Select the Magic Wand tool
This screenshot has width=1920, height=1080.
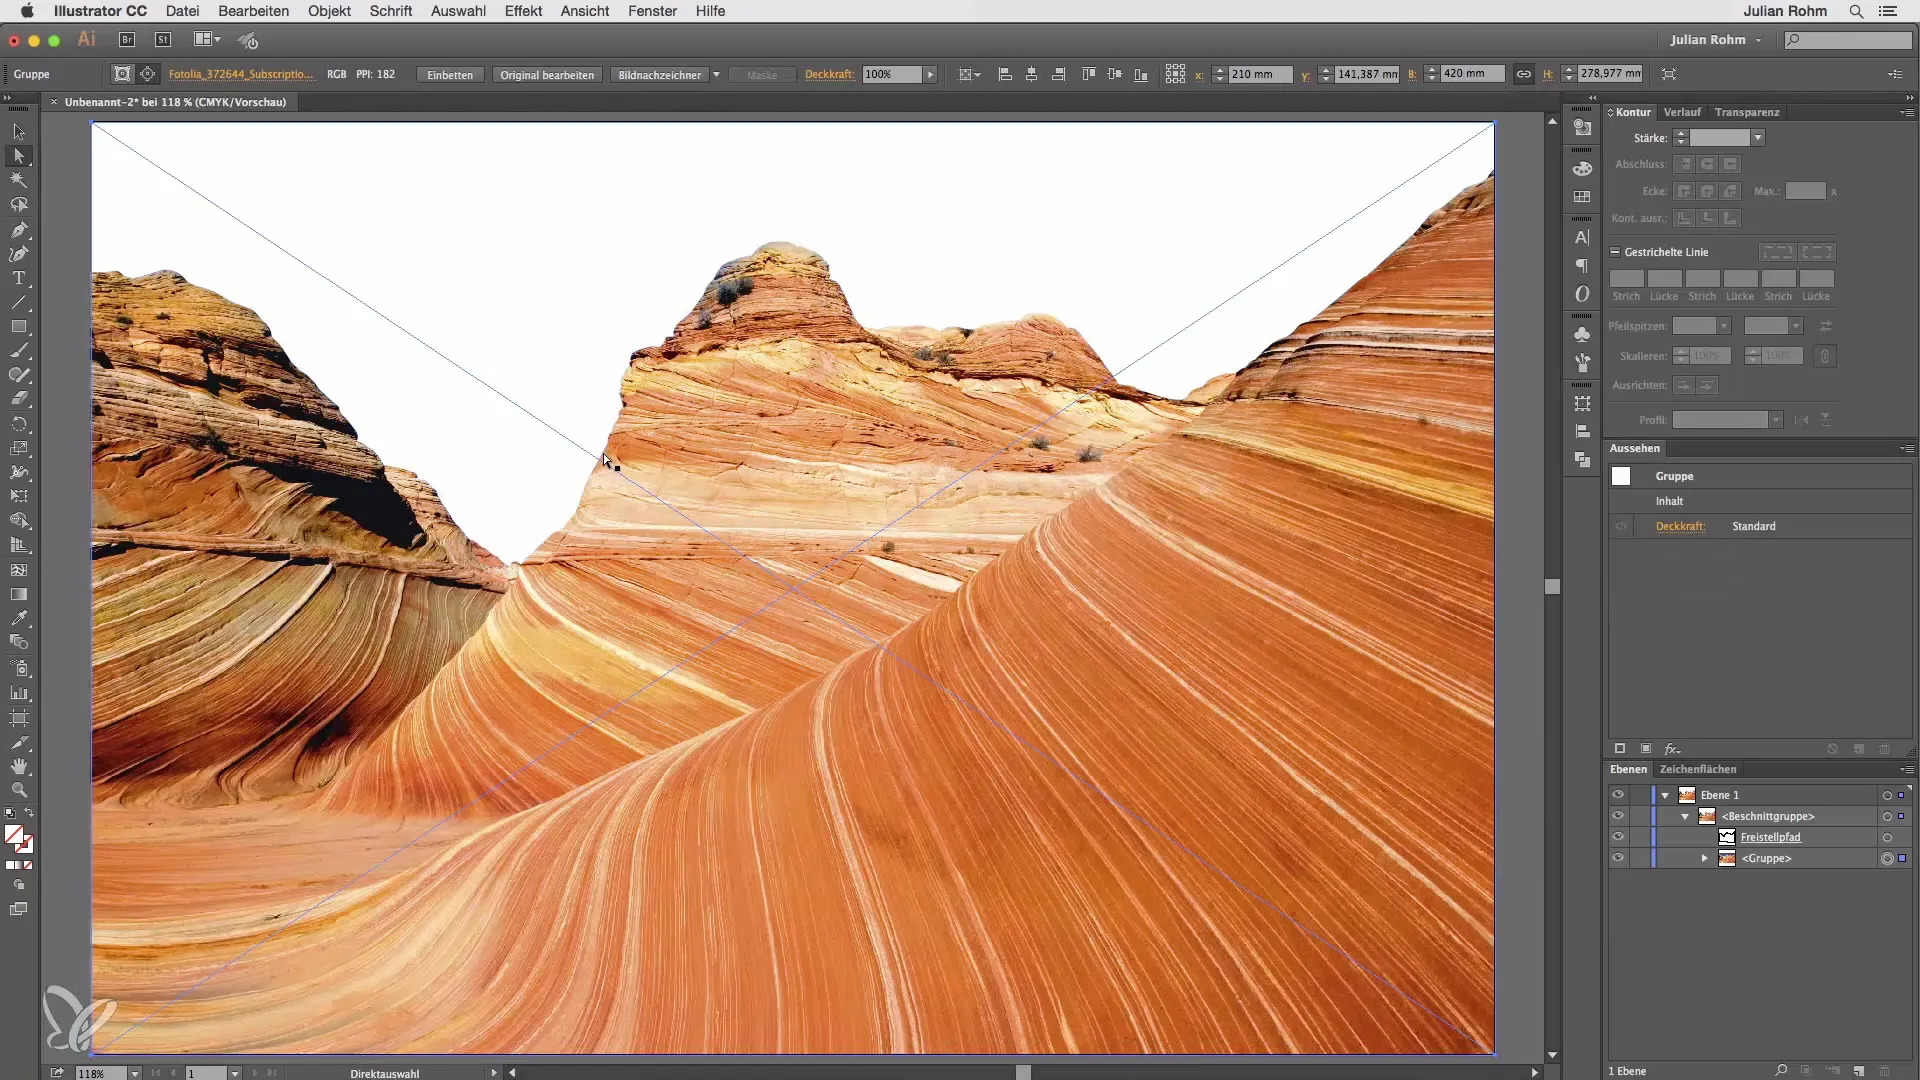[x=18, y=180]
